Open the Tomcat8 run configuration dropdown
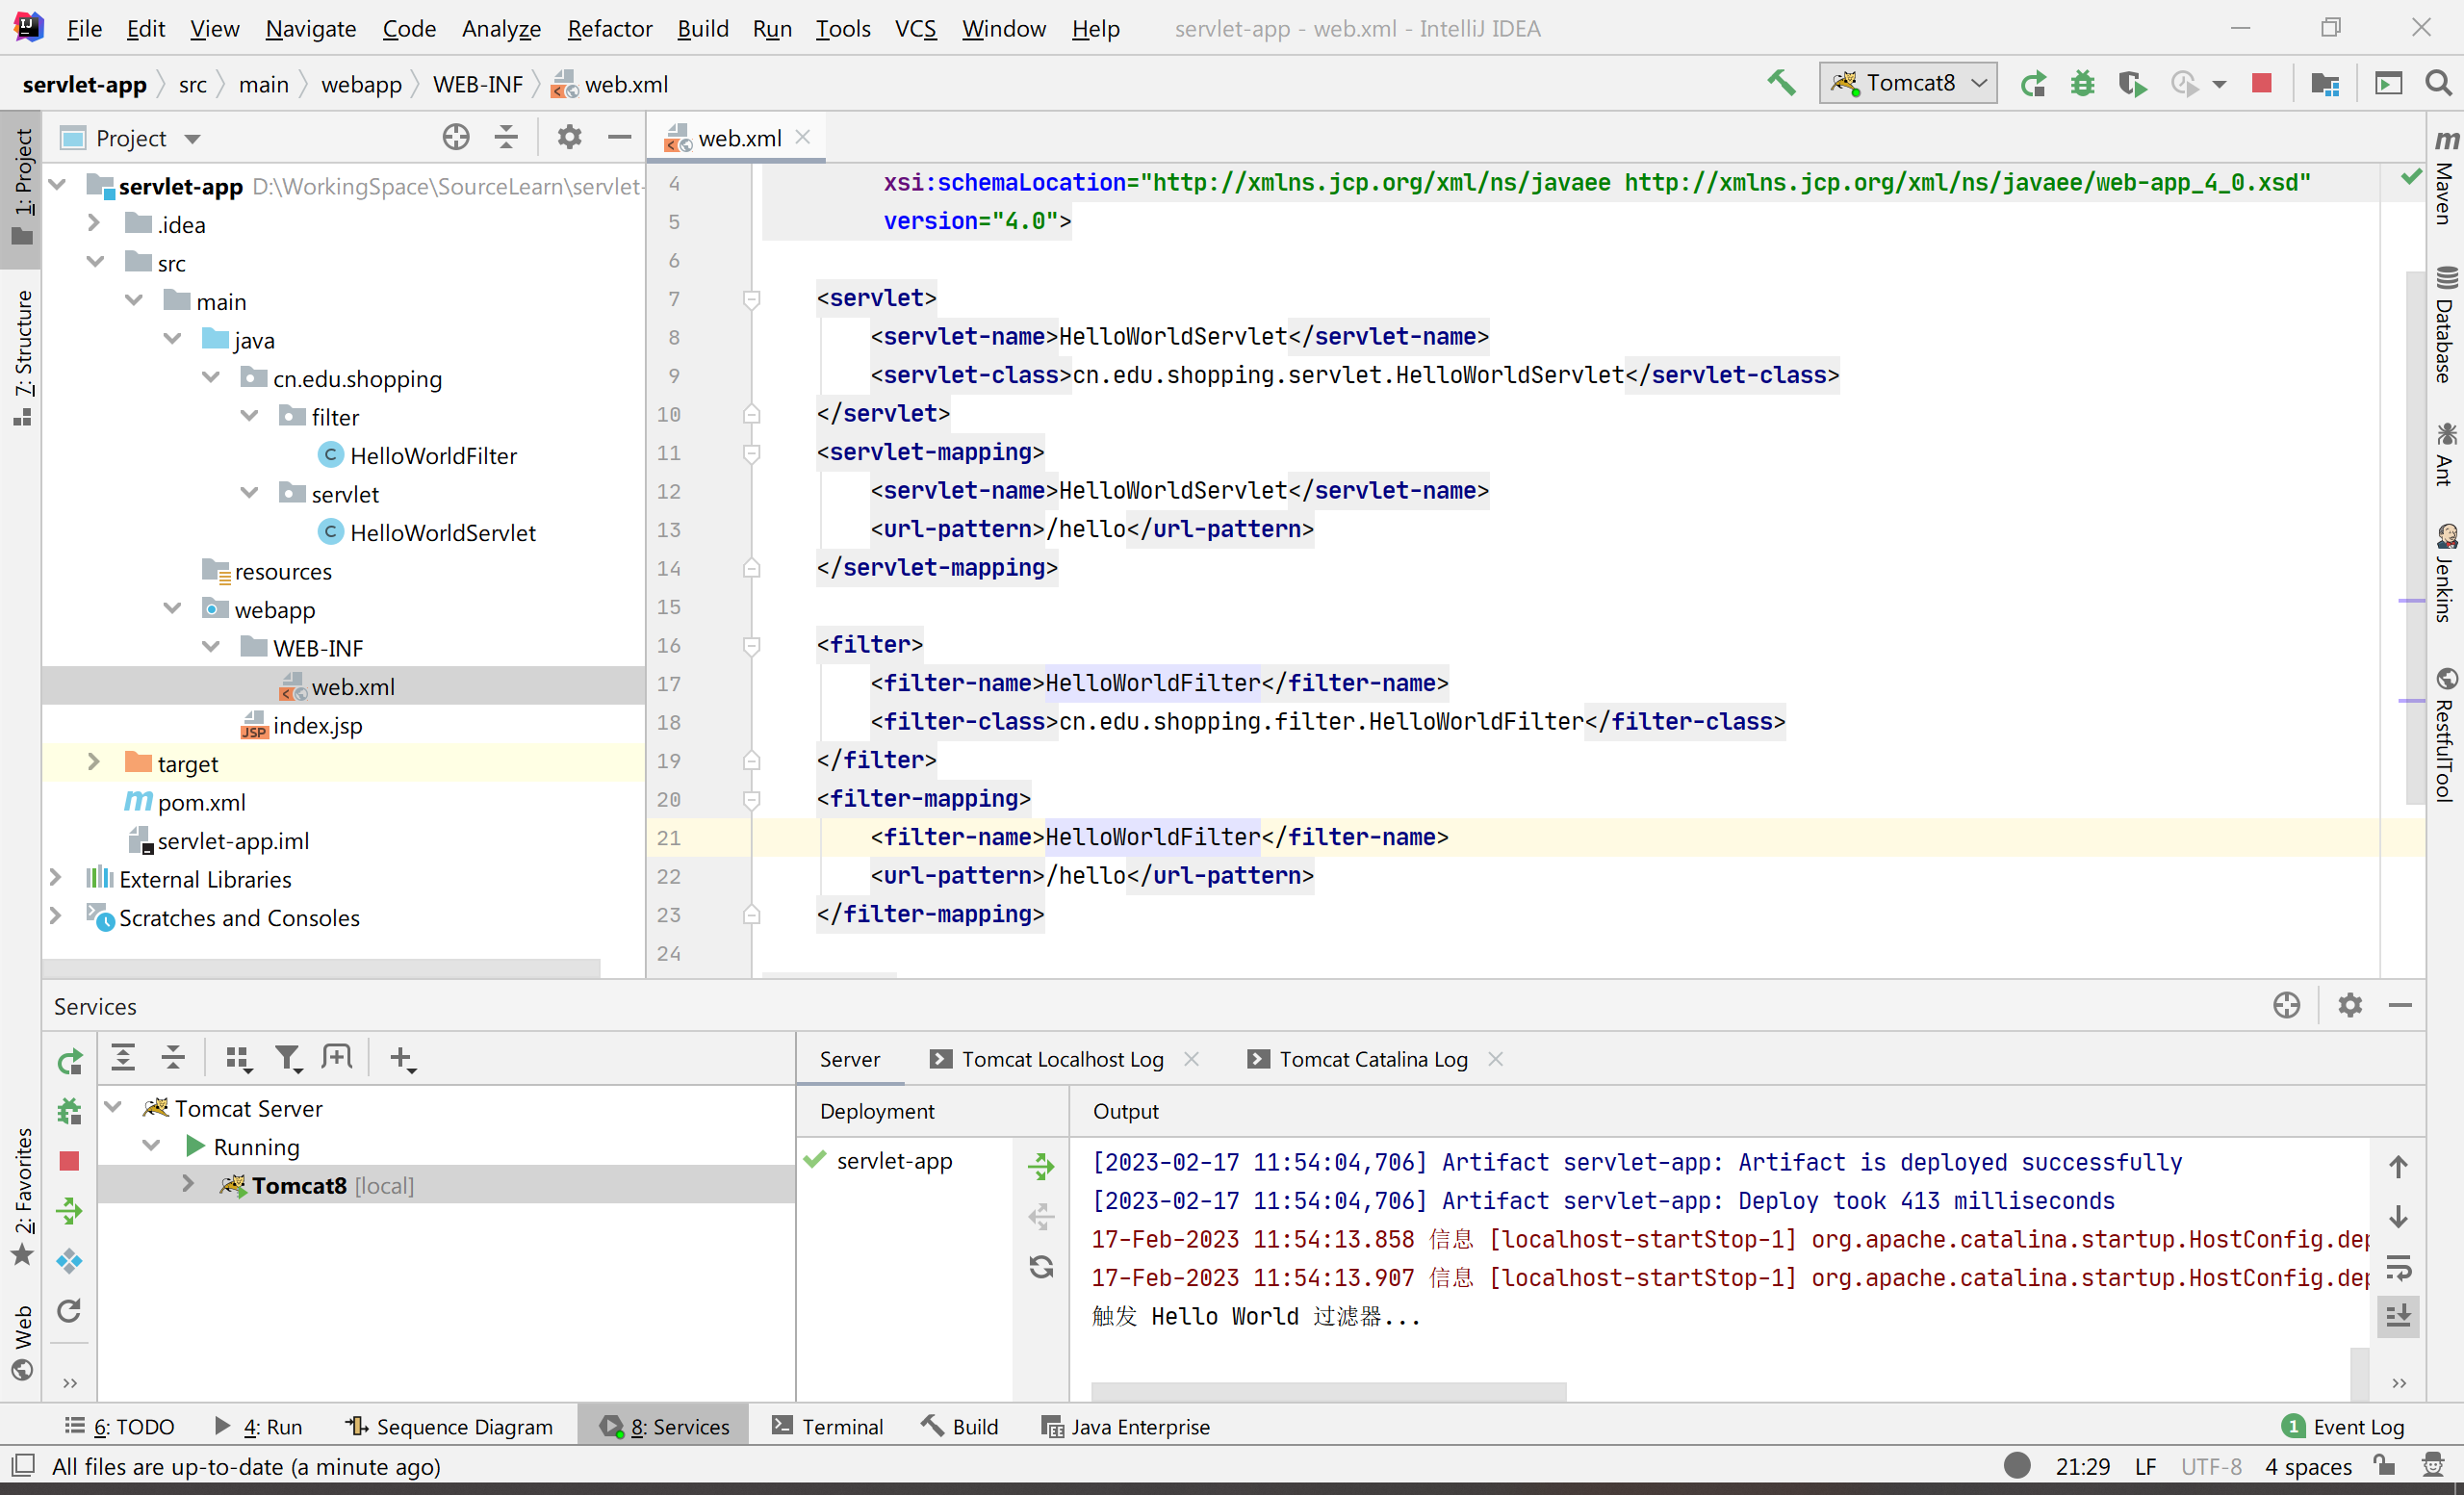This screenshot has width=2464, height=1495. click(x=1908, y=83)
